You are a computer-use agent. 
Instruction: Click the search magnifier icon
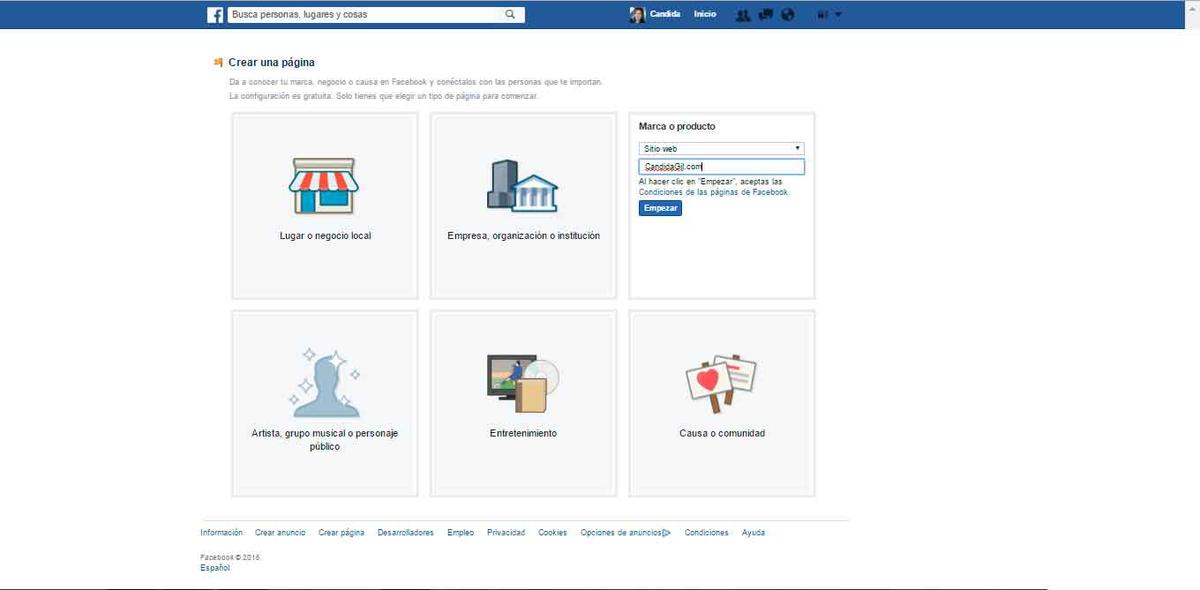(510, 15)
